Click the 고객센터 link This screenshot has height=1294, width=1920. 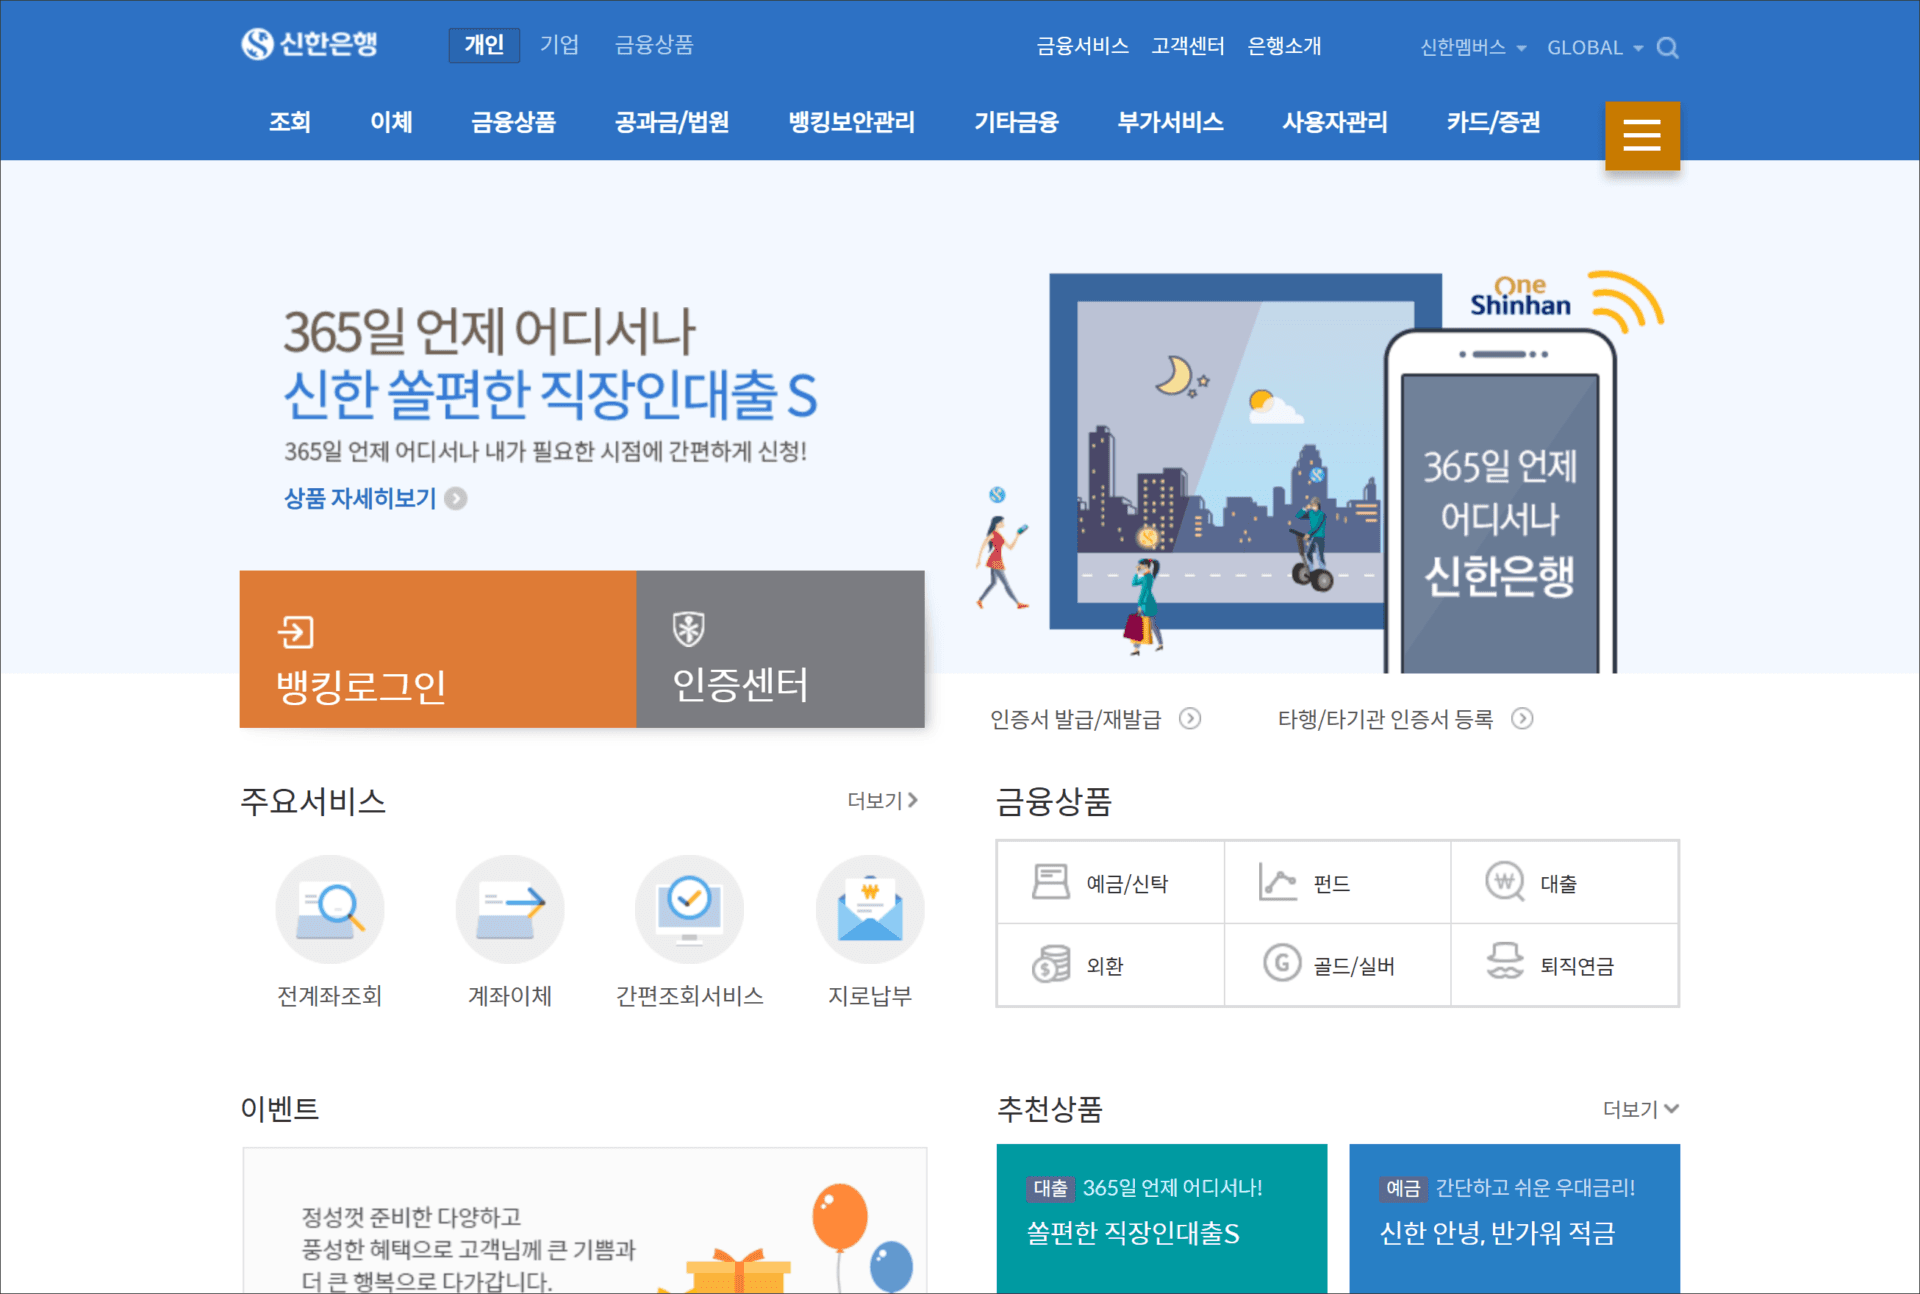[1187, 46]
